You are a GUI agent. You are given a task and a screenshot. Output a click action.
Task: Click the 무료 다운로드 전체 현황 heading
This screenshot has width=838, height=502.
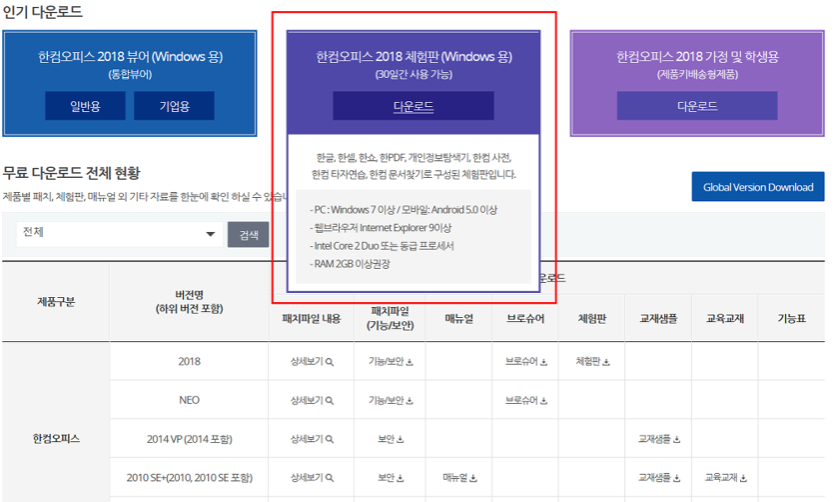point(71,173)
